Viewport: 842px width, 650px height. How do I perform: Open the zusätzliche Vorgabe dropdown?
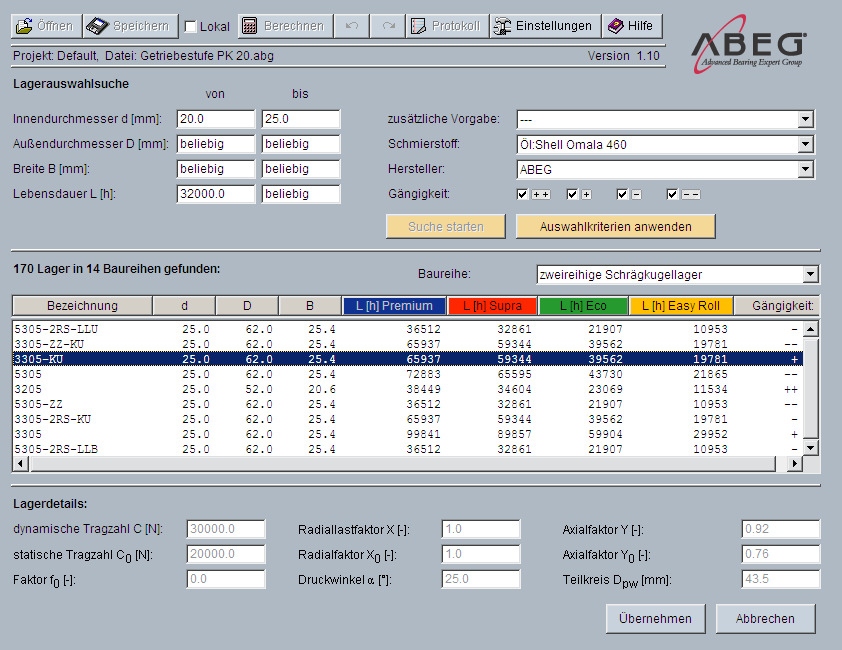805,119
